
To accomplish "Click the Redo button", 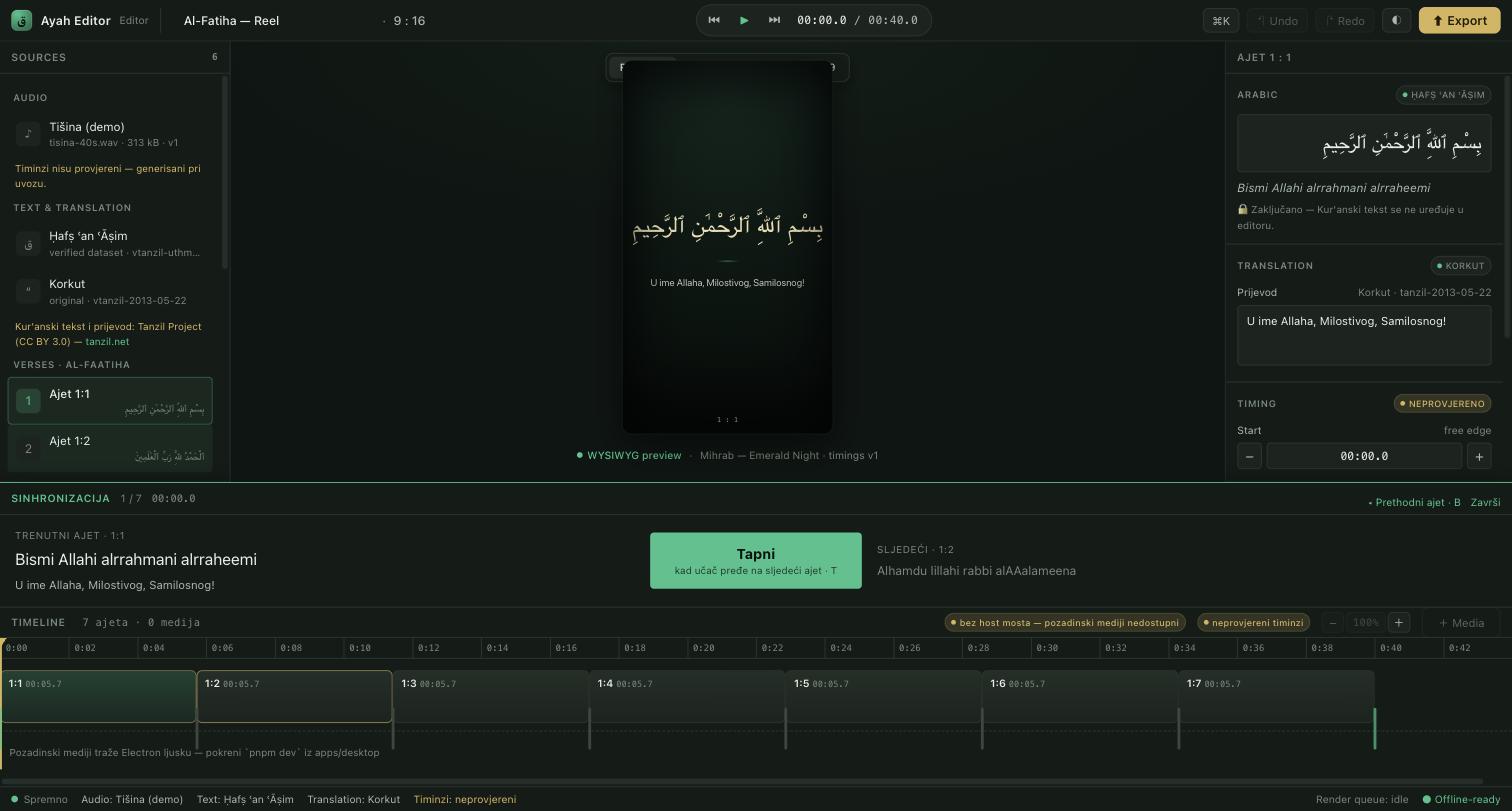I will point(1344,20).
